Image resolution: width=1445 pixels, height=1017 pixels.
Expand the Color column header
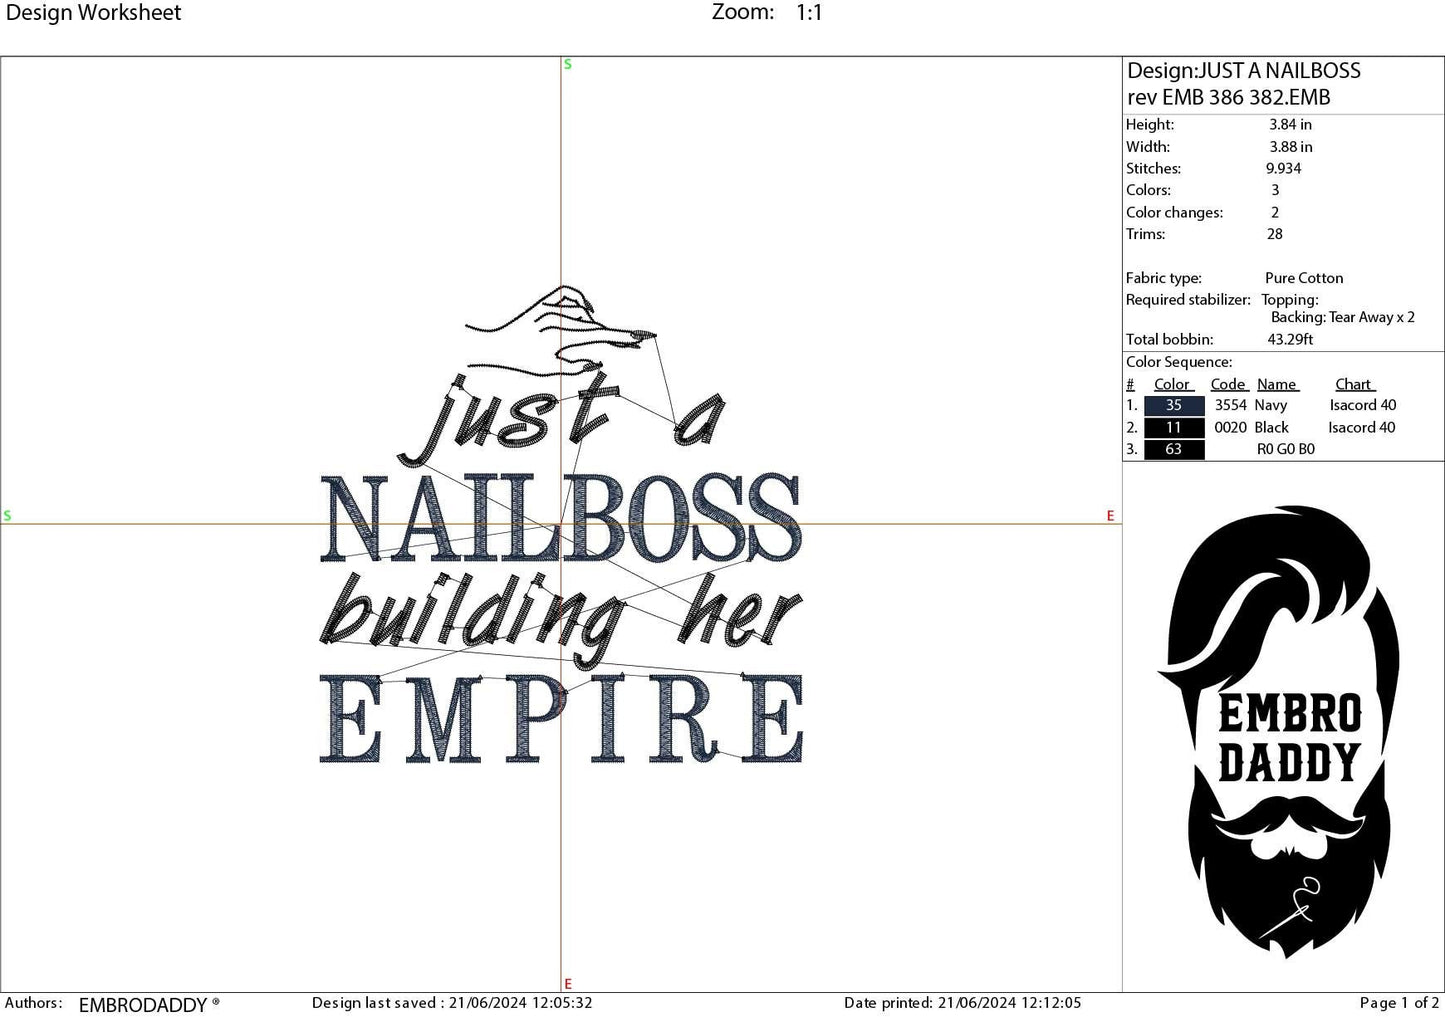tap(1172, 384)
